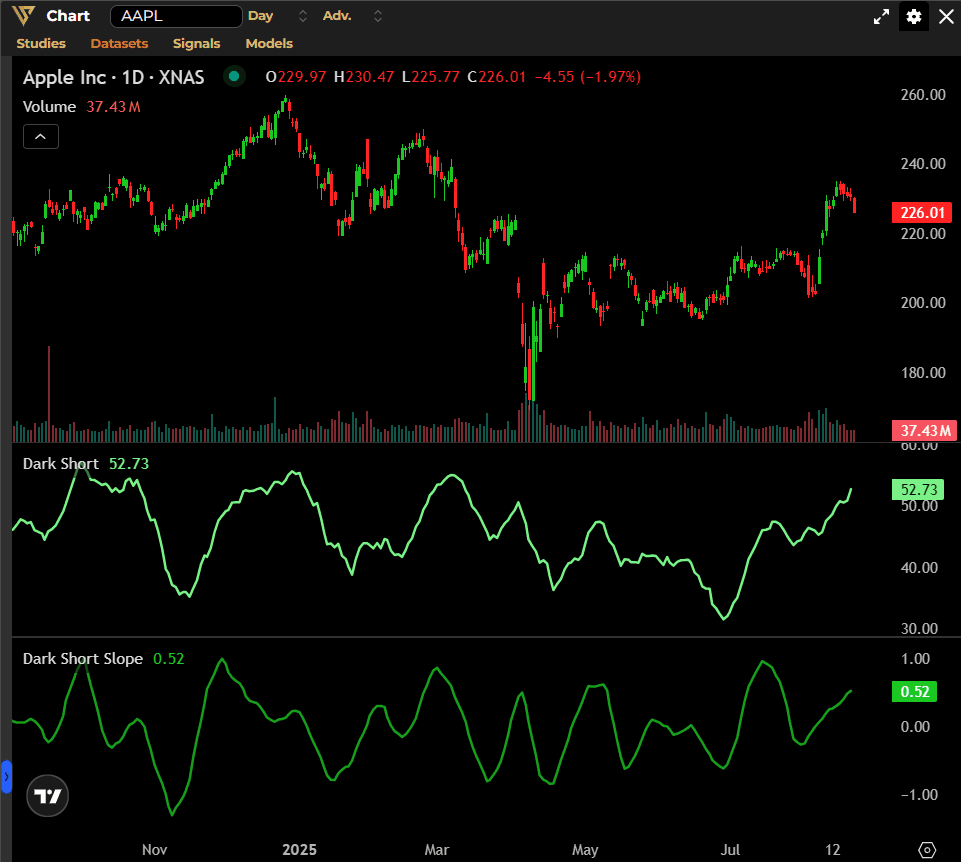961x862 pixels.
Task: Collapse the indicator legend with caret button
Action: coord(40,137)
